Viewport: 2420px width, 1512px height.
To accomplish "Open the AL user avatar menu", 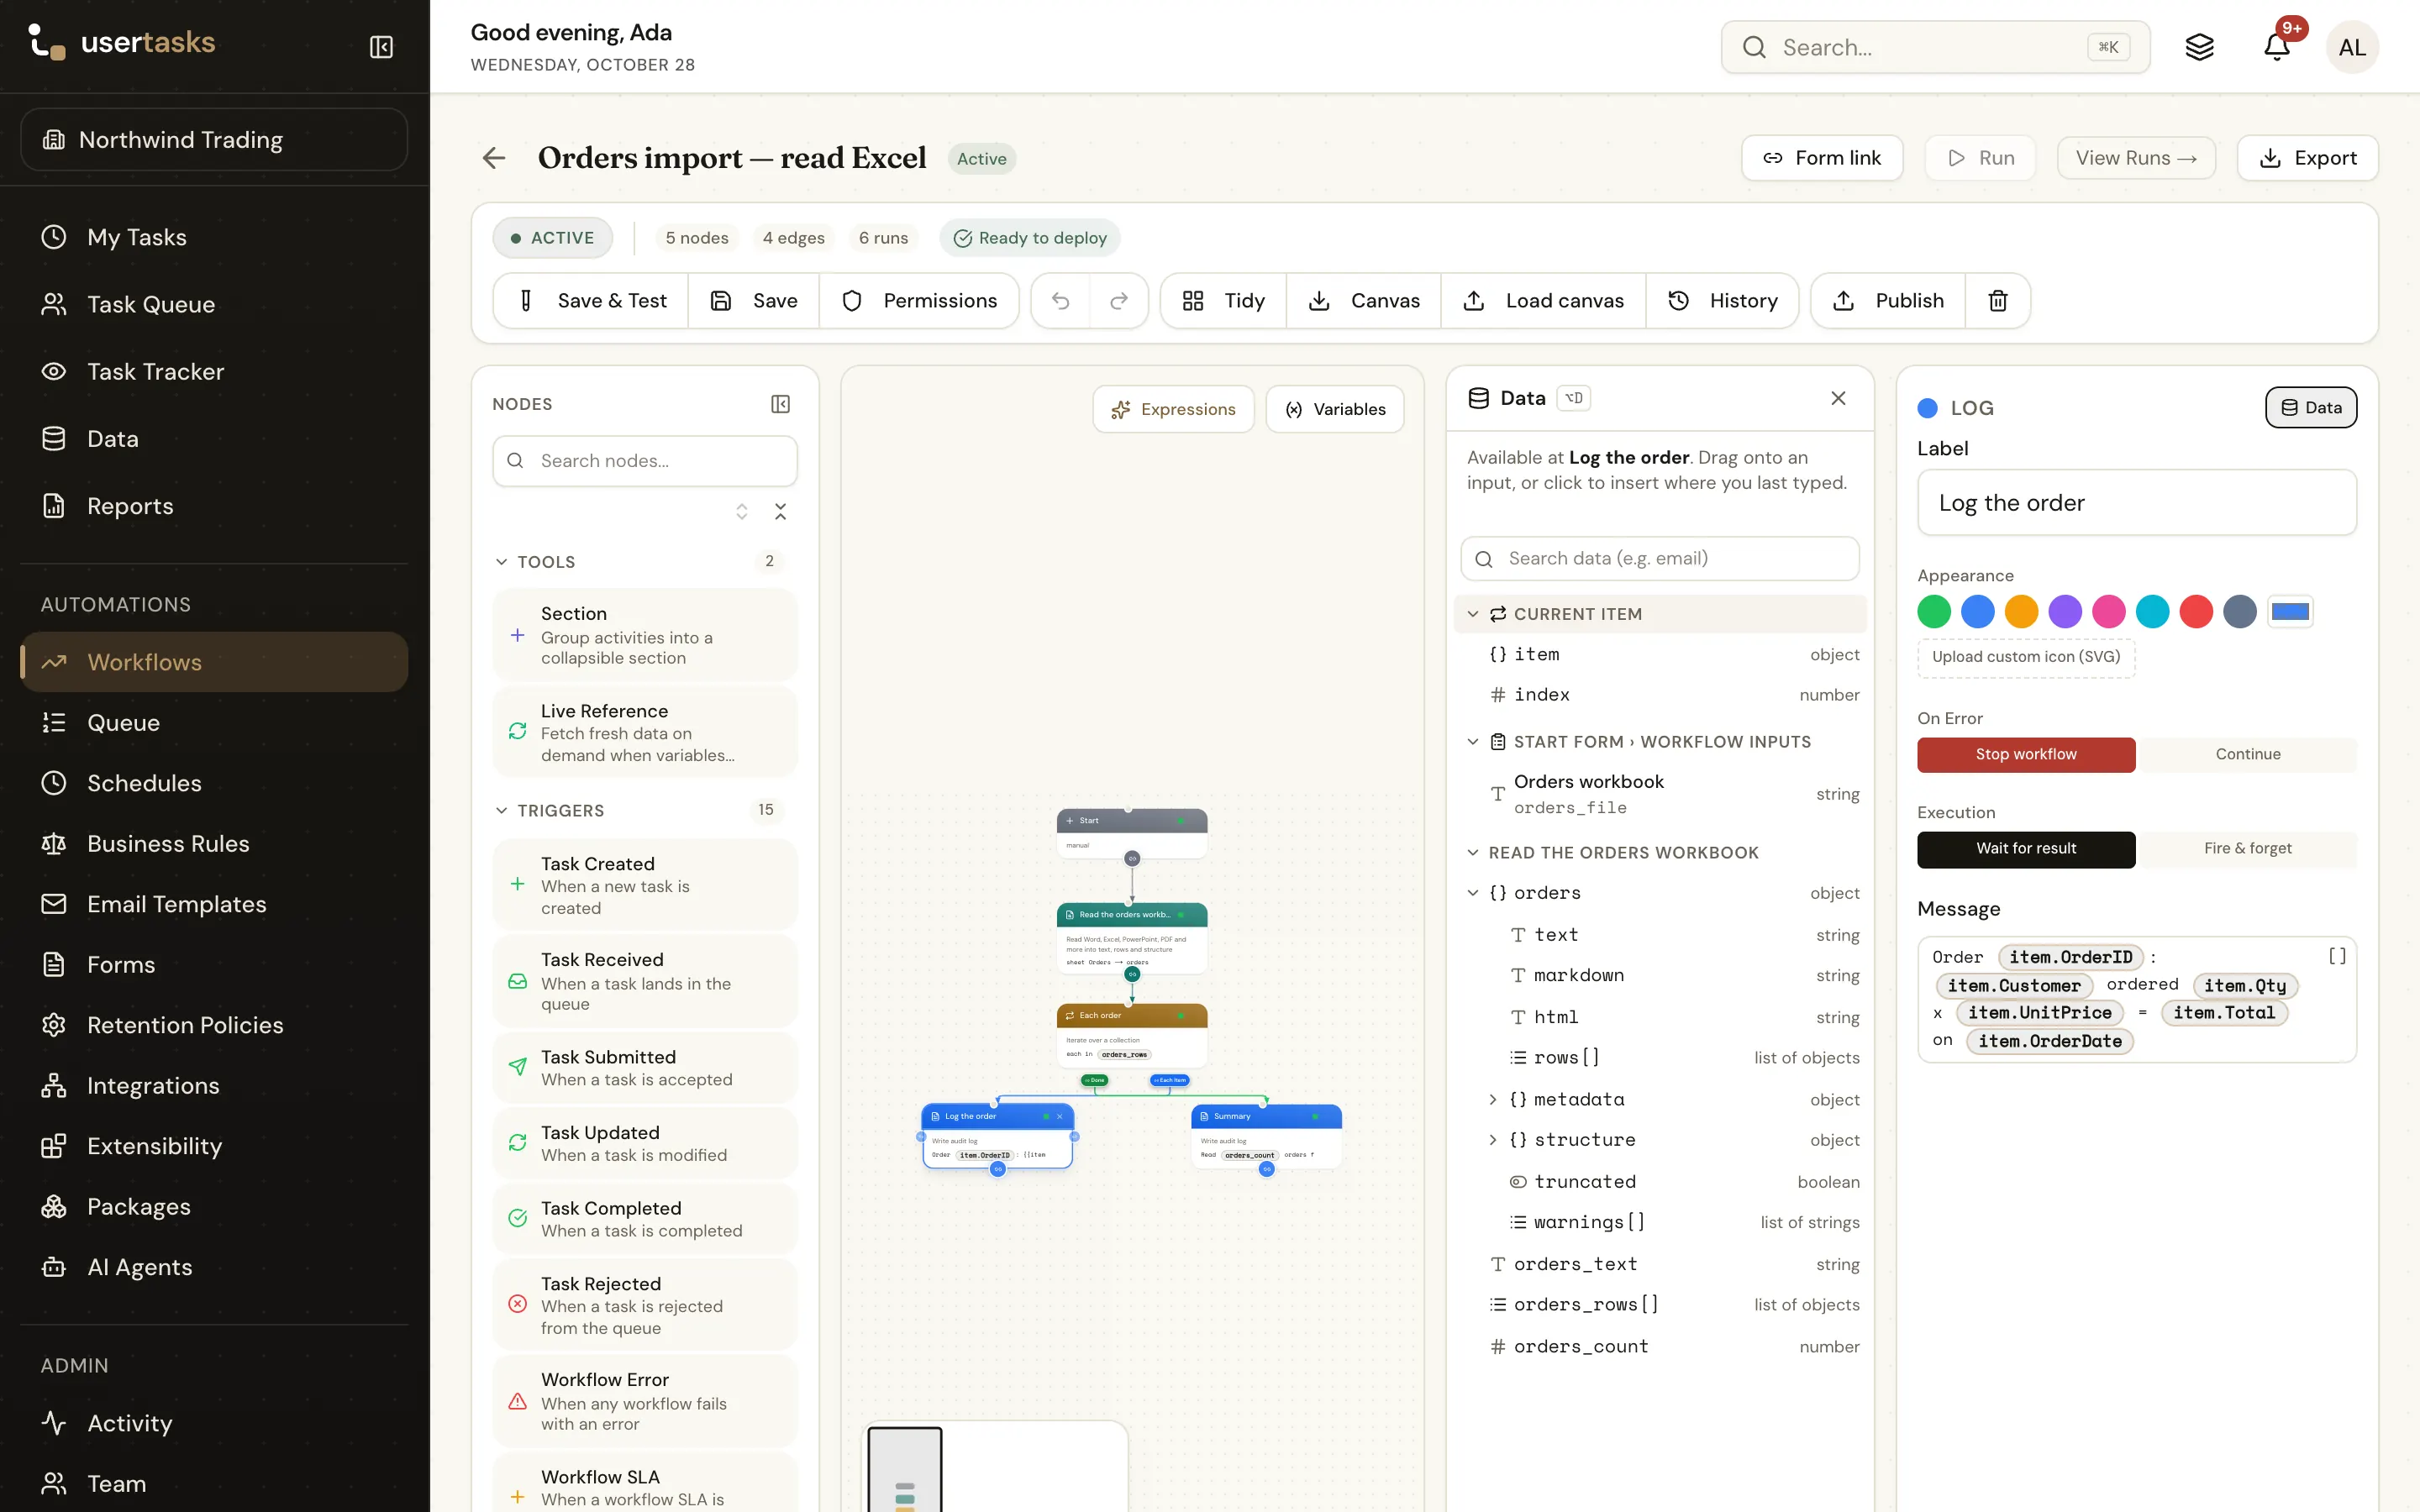I will [2352, 47].
